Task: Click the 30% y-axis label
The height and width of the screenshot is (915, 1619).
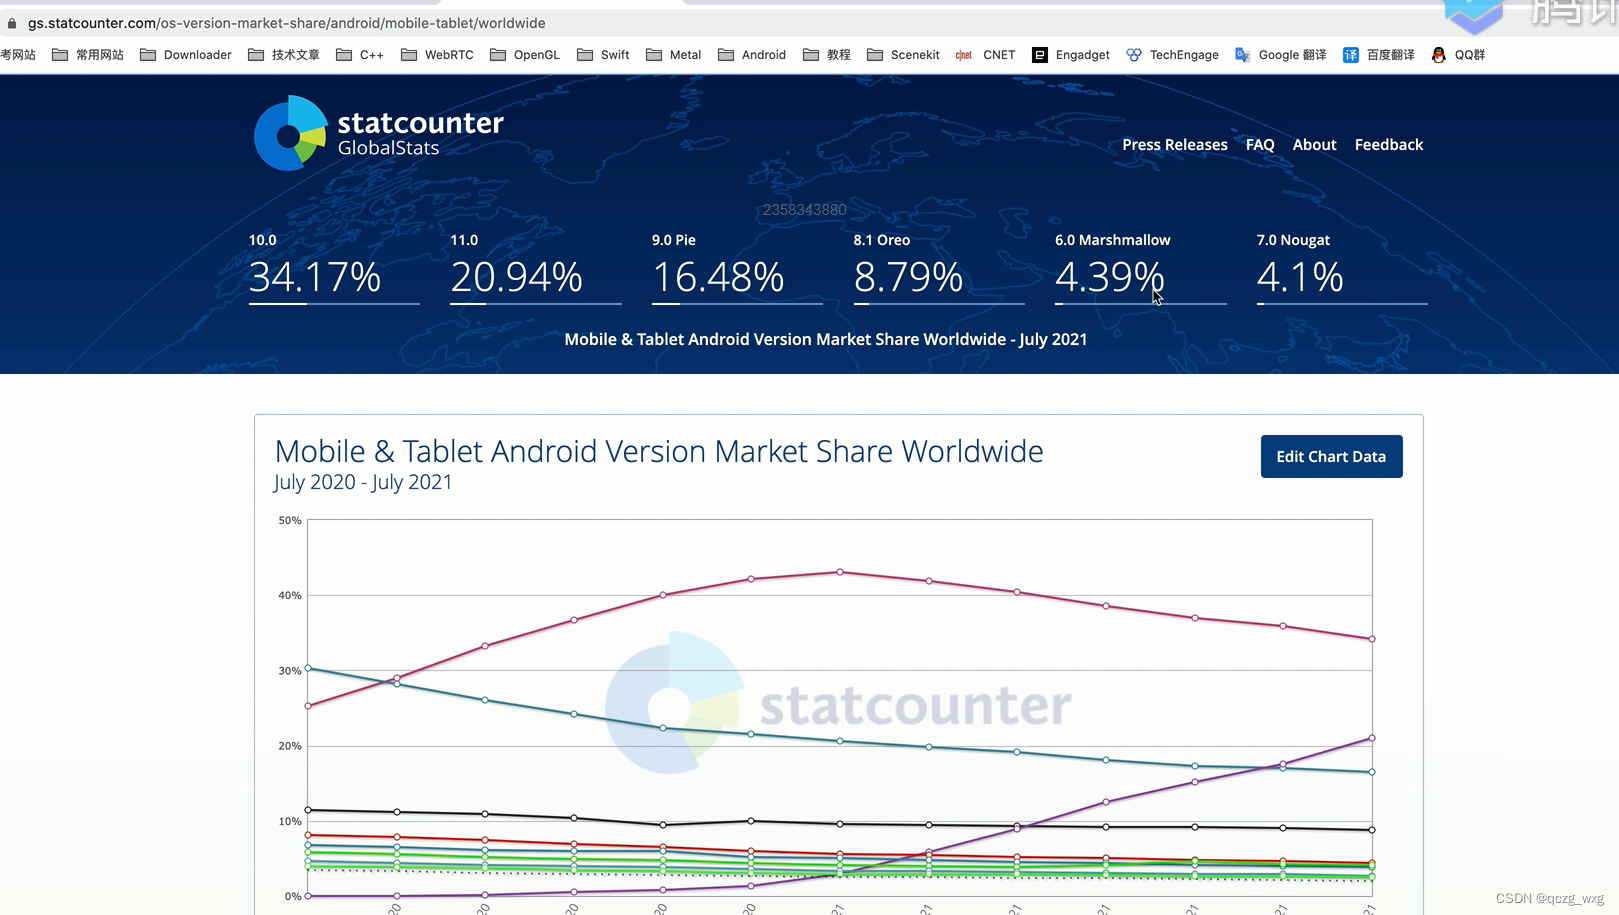Action: 290,671
